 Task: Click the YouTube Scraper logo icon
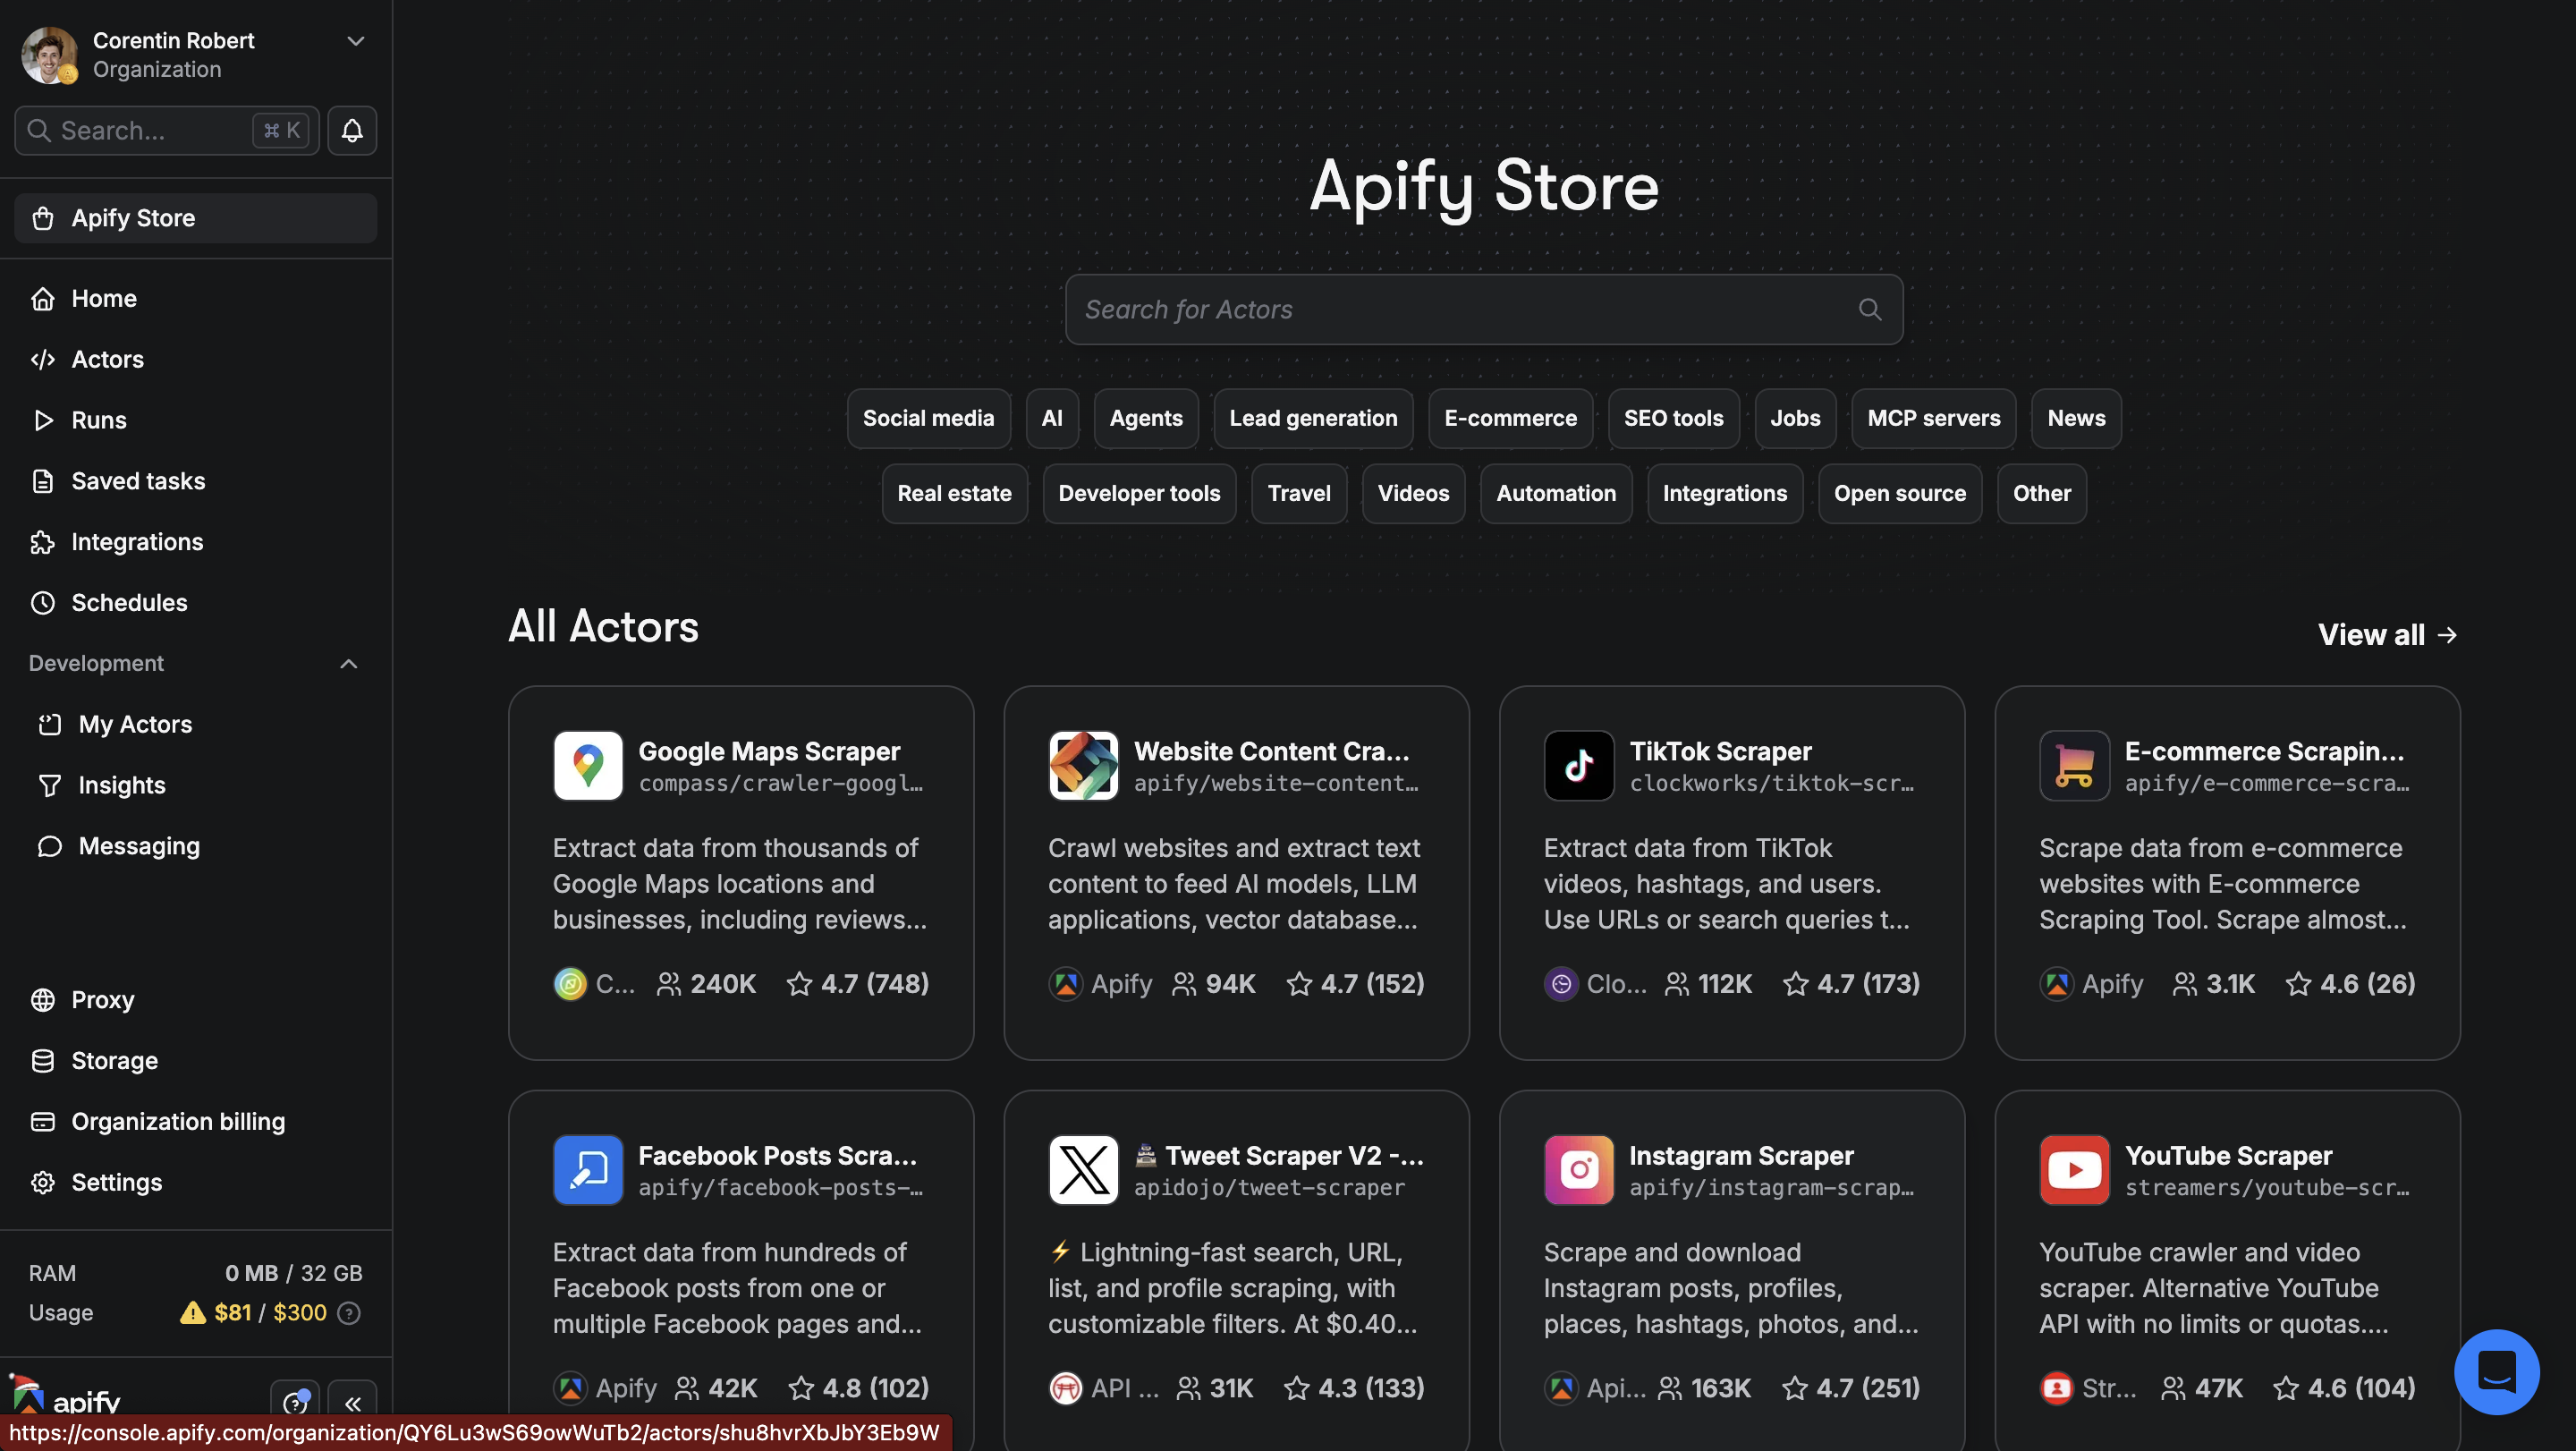coord(2074,1169)
